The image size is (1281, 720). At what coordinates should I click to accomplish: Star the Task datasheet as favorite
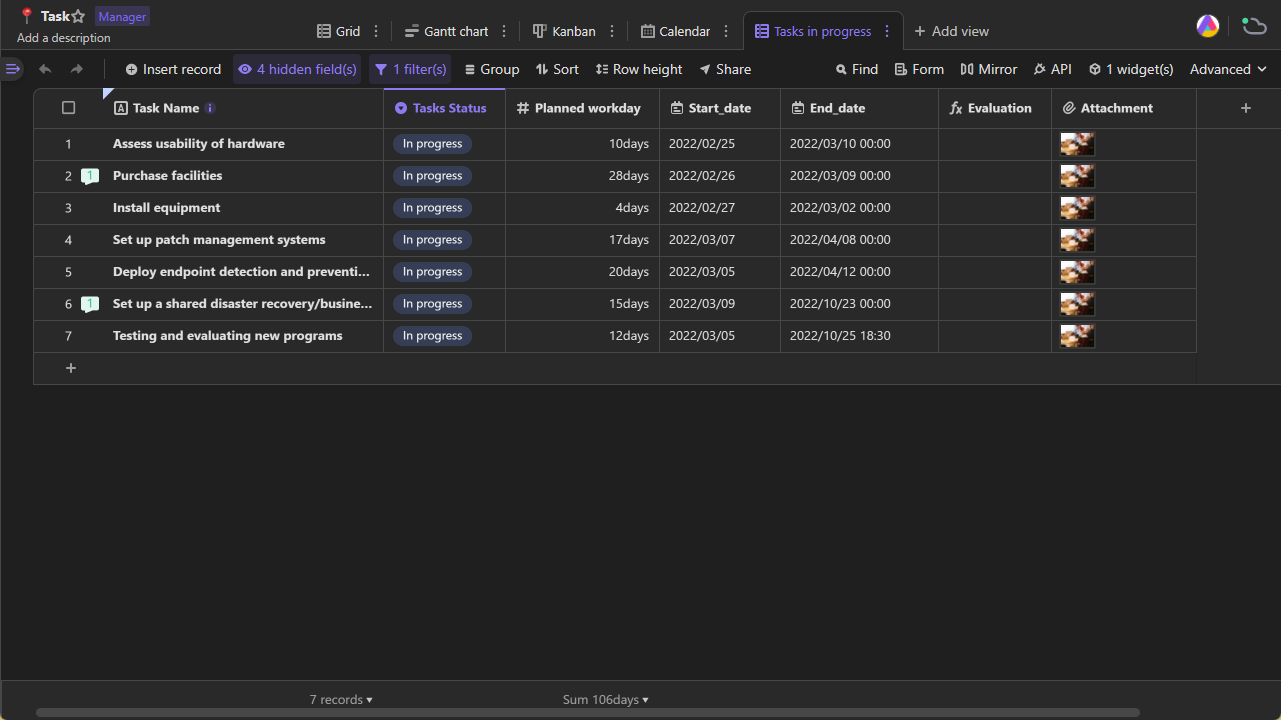[x=78, y=17]
